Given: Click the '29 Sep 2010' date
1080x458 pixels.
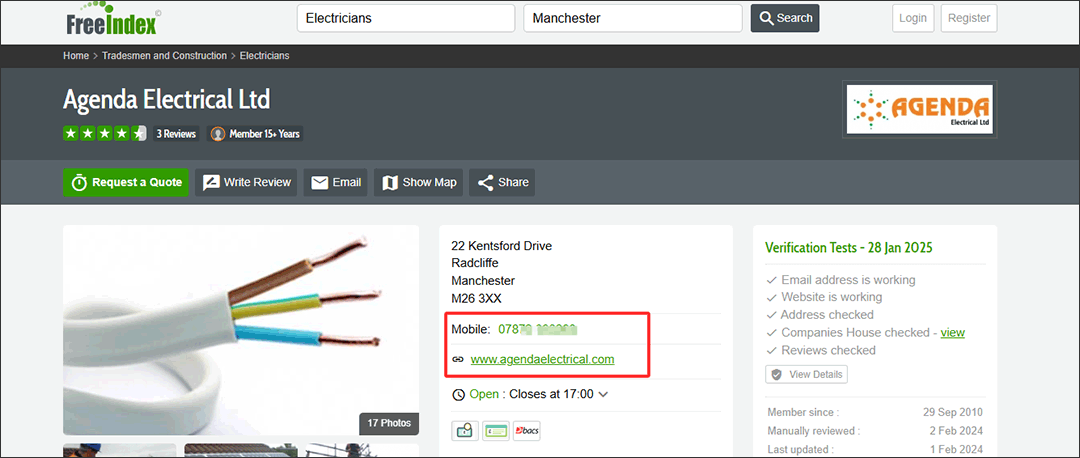Looking at the screenshot, I should pyautogui.click(x=953, y=413).
